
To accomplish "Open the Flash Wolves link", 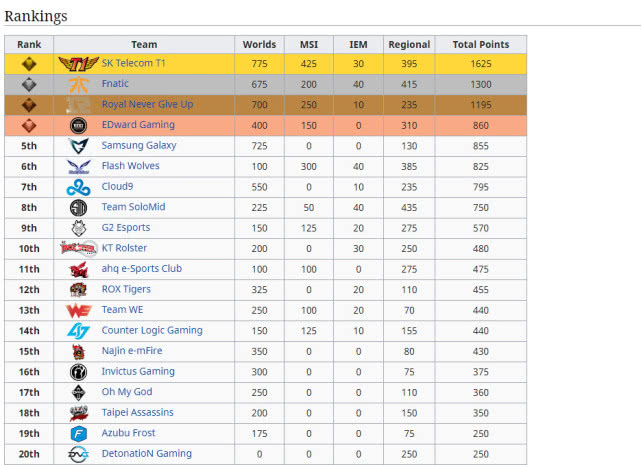I will click(x=130, y=166).
